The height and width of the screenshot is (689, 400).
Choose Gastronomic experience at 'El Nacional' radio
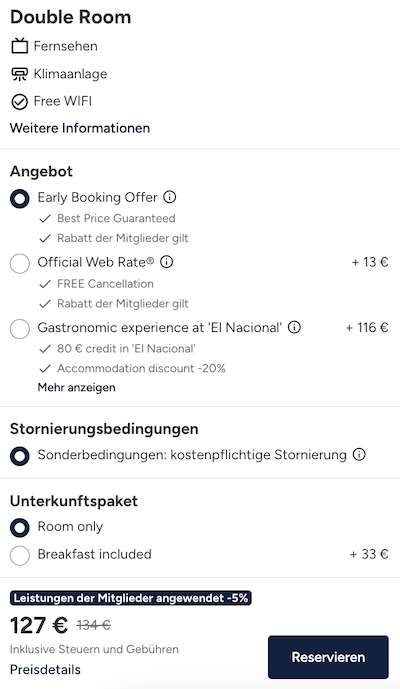point(20,329)
